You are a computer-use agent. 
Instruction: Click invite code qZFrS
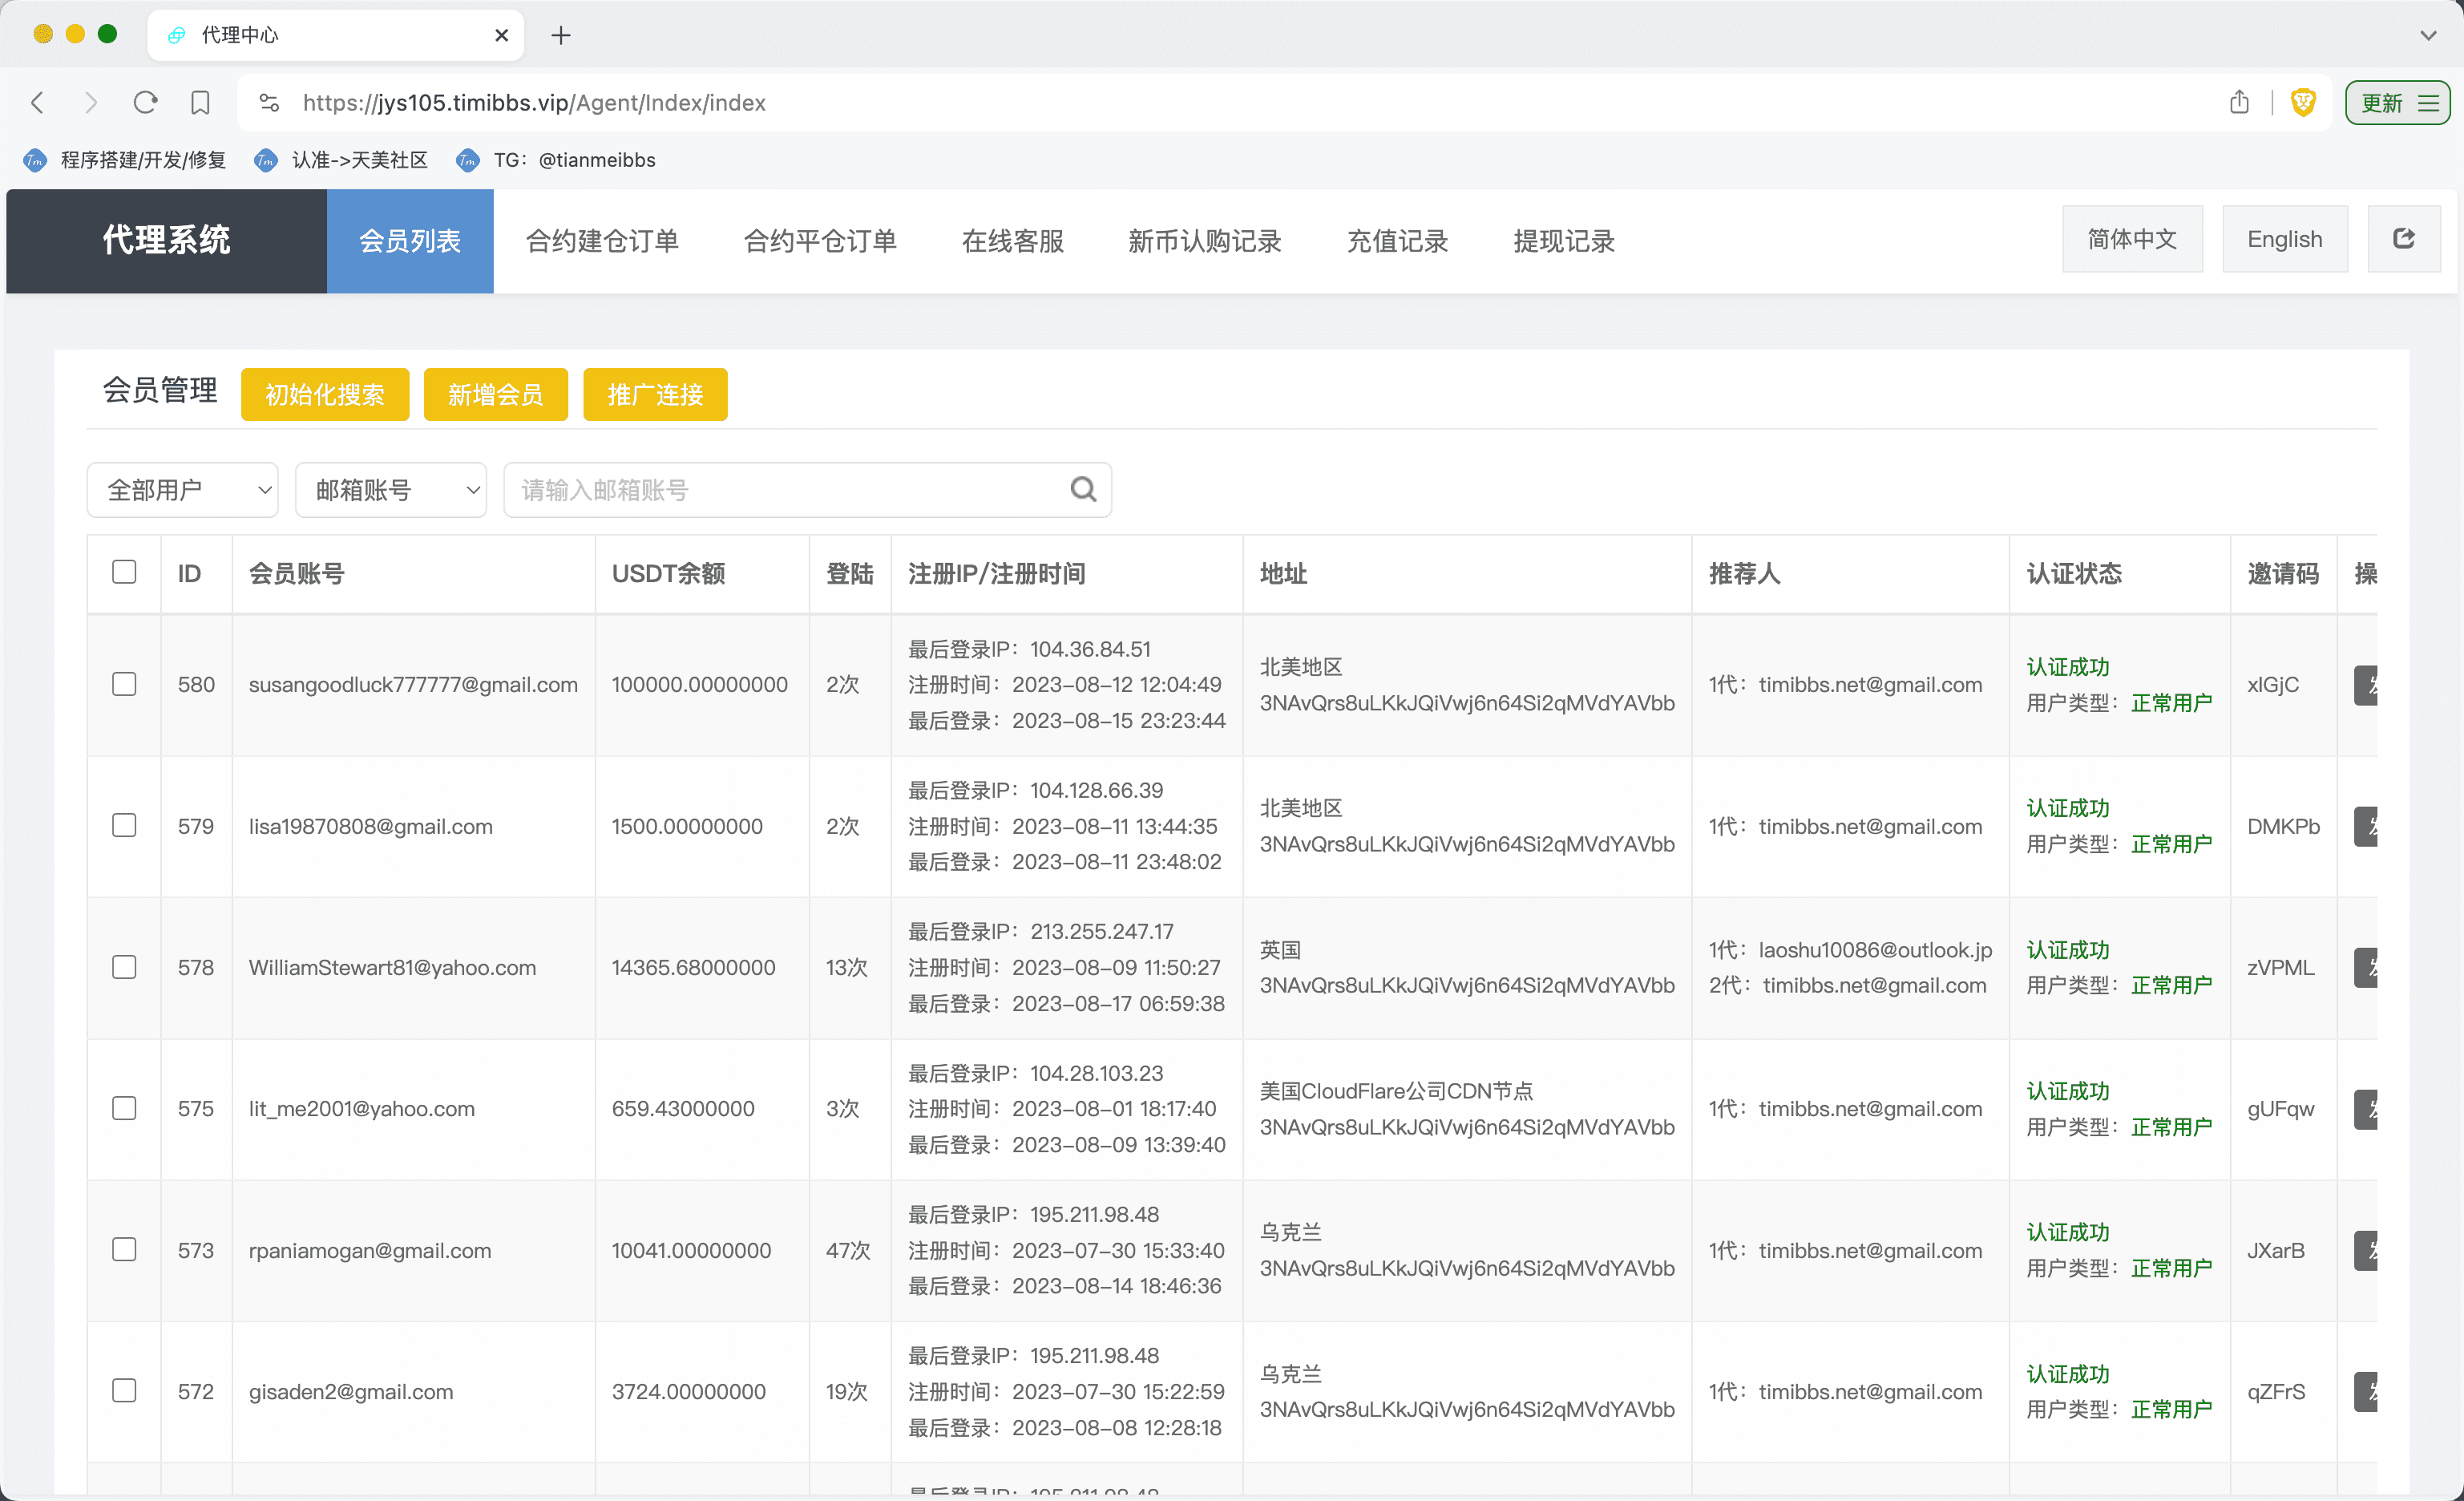[x=2276, y=1392]
